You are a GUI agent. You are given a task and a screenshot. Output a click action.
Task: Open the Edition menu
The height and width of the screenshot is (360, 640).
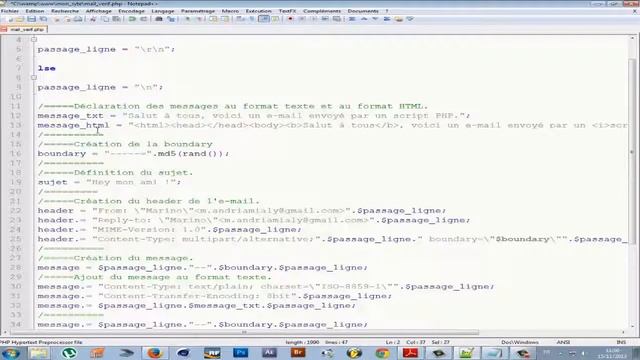[x=35, y=11]
